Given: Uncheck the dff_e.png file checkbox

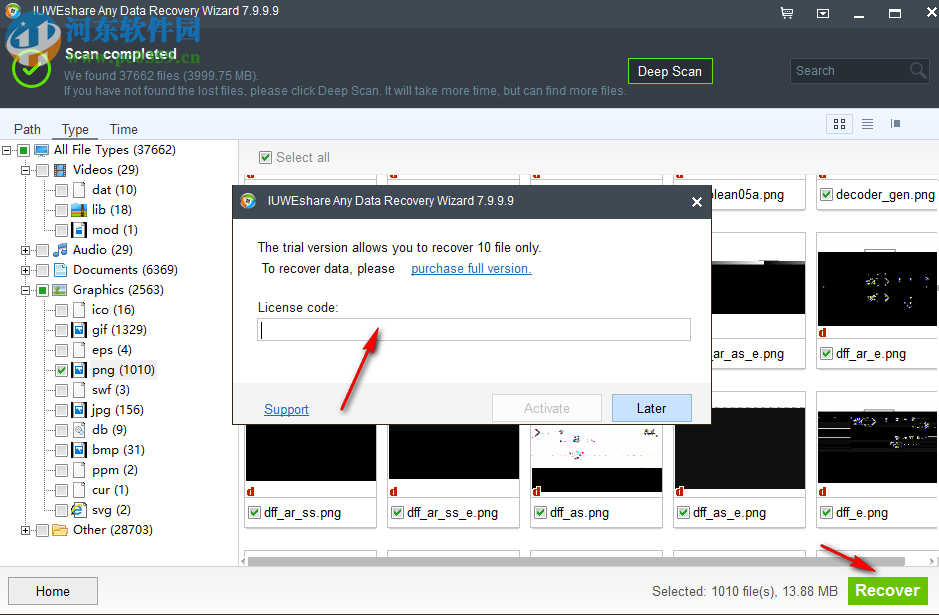Looking at the screenshot, I should (x=826, y=513).
